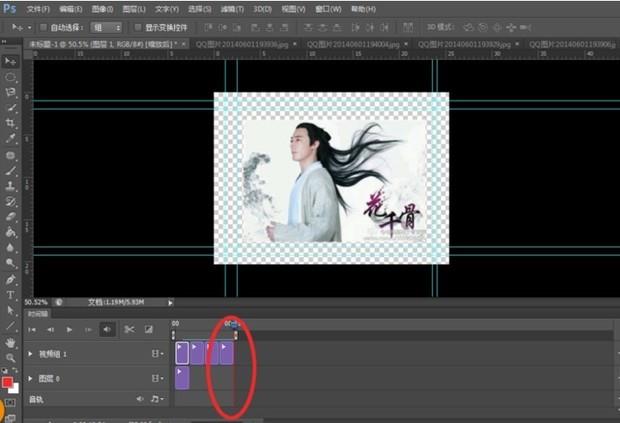Select the Elliptical Marquee tool
This screenshot has width=620, height=423.
click(x=10, y=77)
